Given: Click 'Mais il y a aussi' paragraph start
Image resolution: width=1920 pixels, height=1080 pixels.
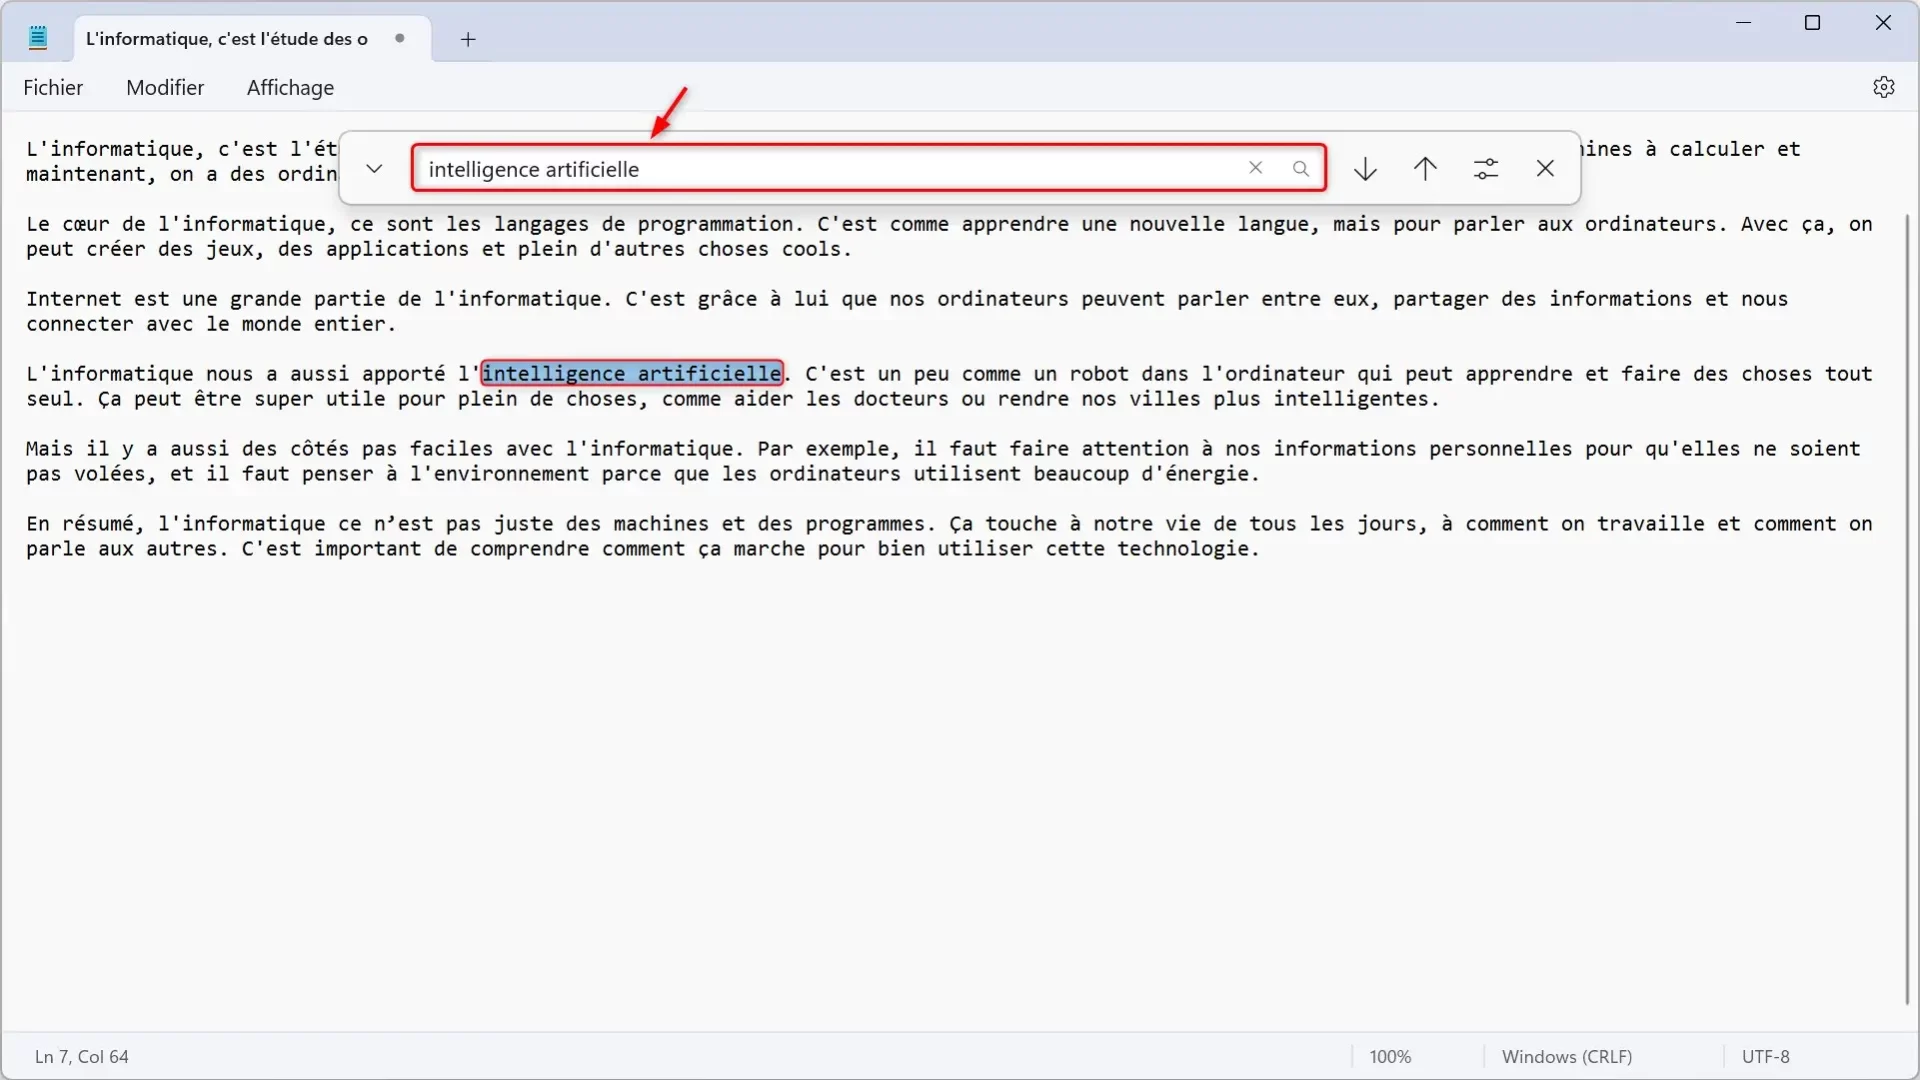Looking at the screenshot, I should [x=128, y=448].
